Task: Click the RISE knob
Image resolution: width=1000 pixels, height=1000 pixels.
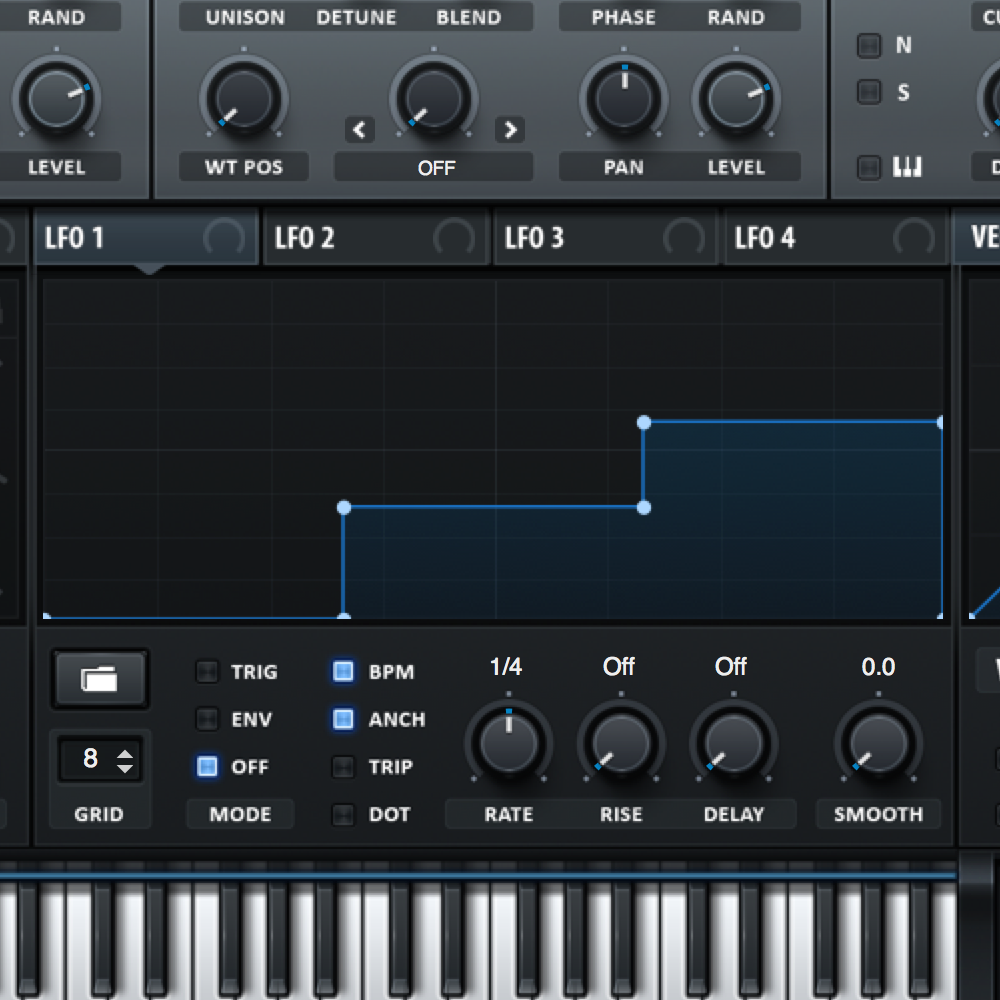Action: tap(621, 743)
